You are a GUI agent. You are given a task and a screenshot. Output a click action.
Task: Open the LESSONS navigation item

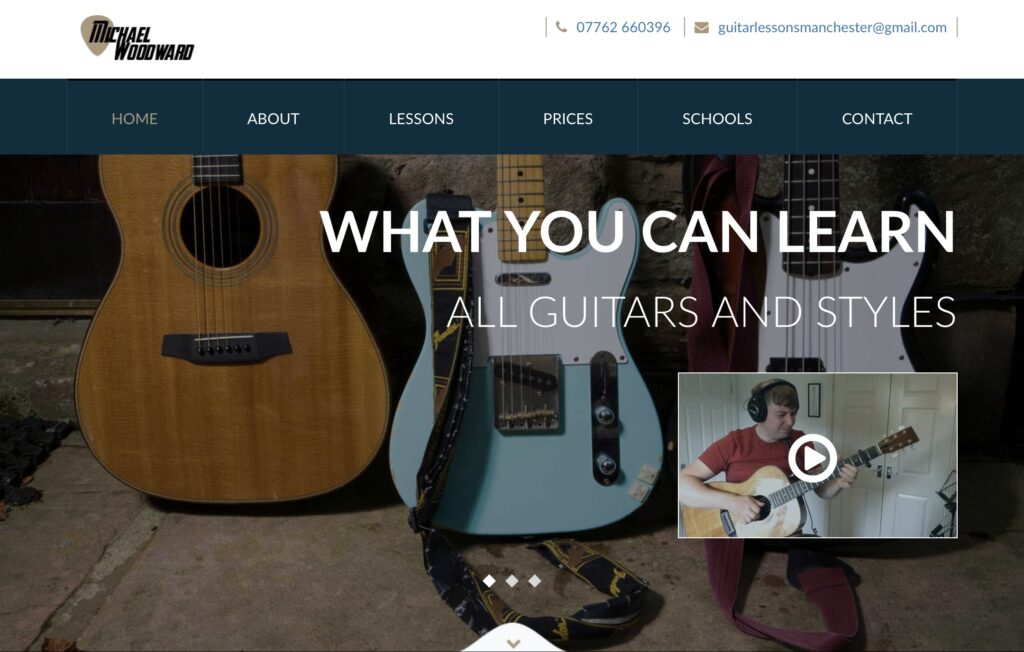[421, 118]
